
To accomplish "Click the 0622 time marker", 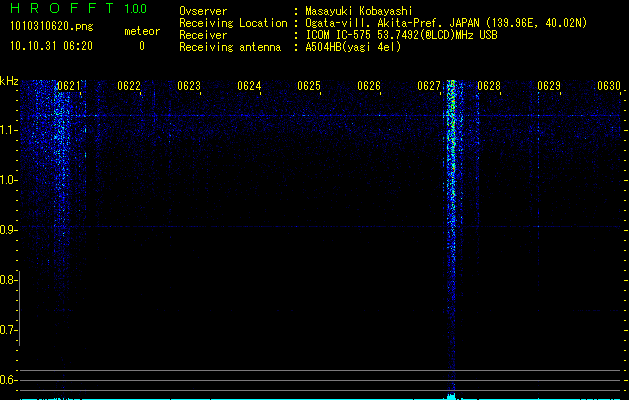I will pos(129,86).
